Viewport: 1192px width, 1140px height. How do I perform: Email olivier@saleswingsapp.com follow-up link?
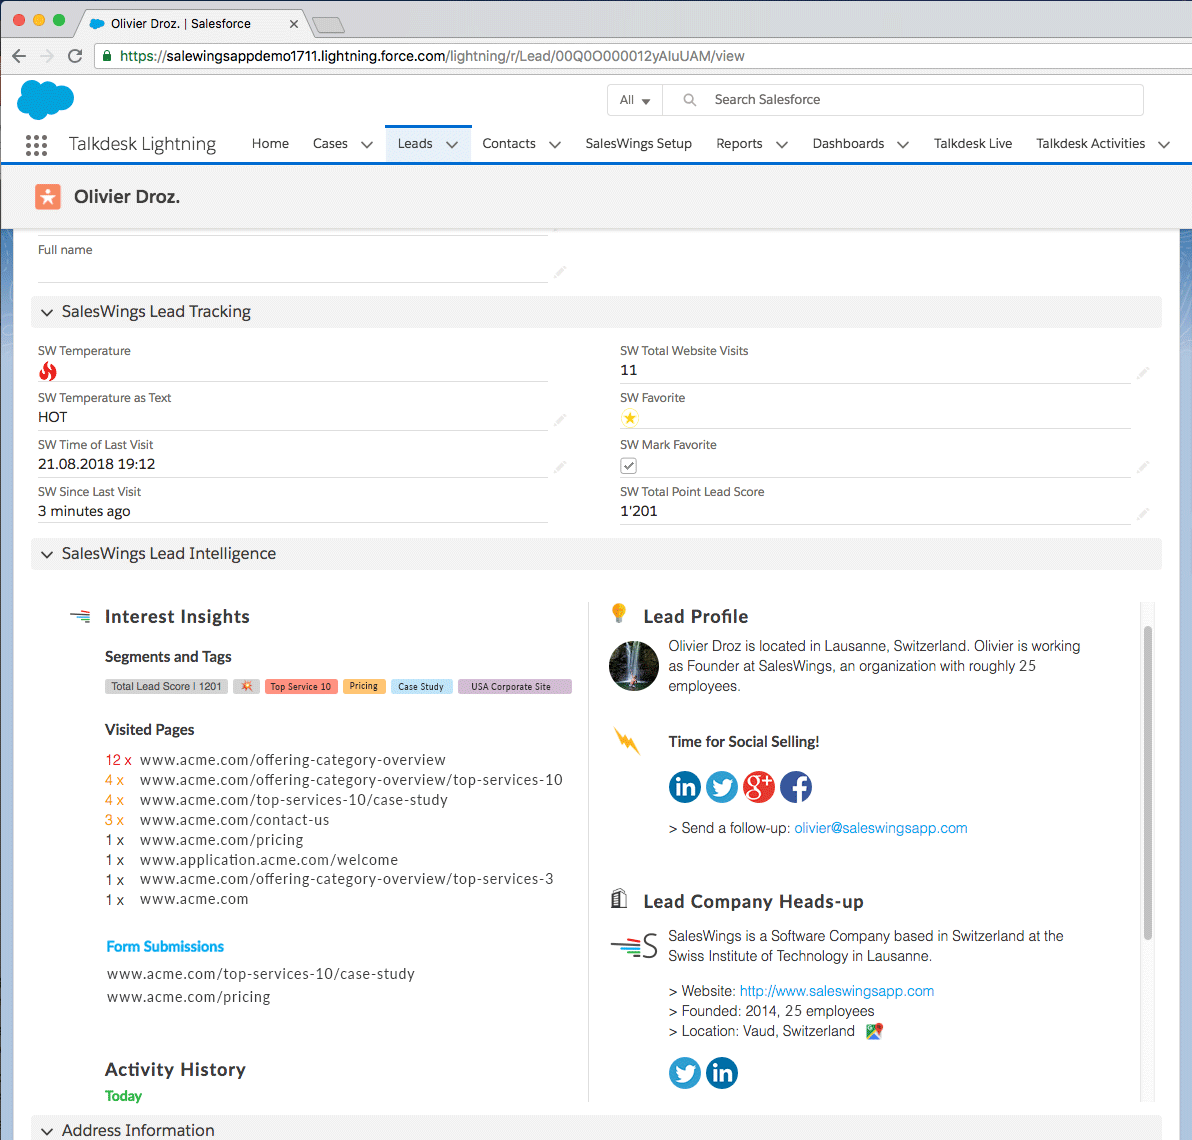click(x=881, y=828)
